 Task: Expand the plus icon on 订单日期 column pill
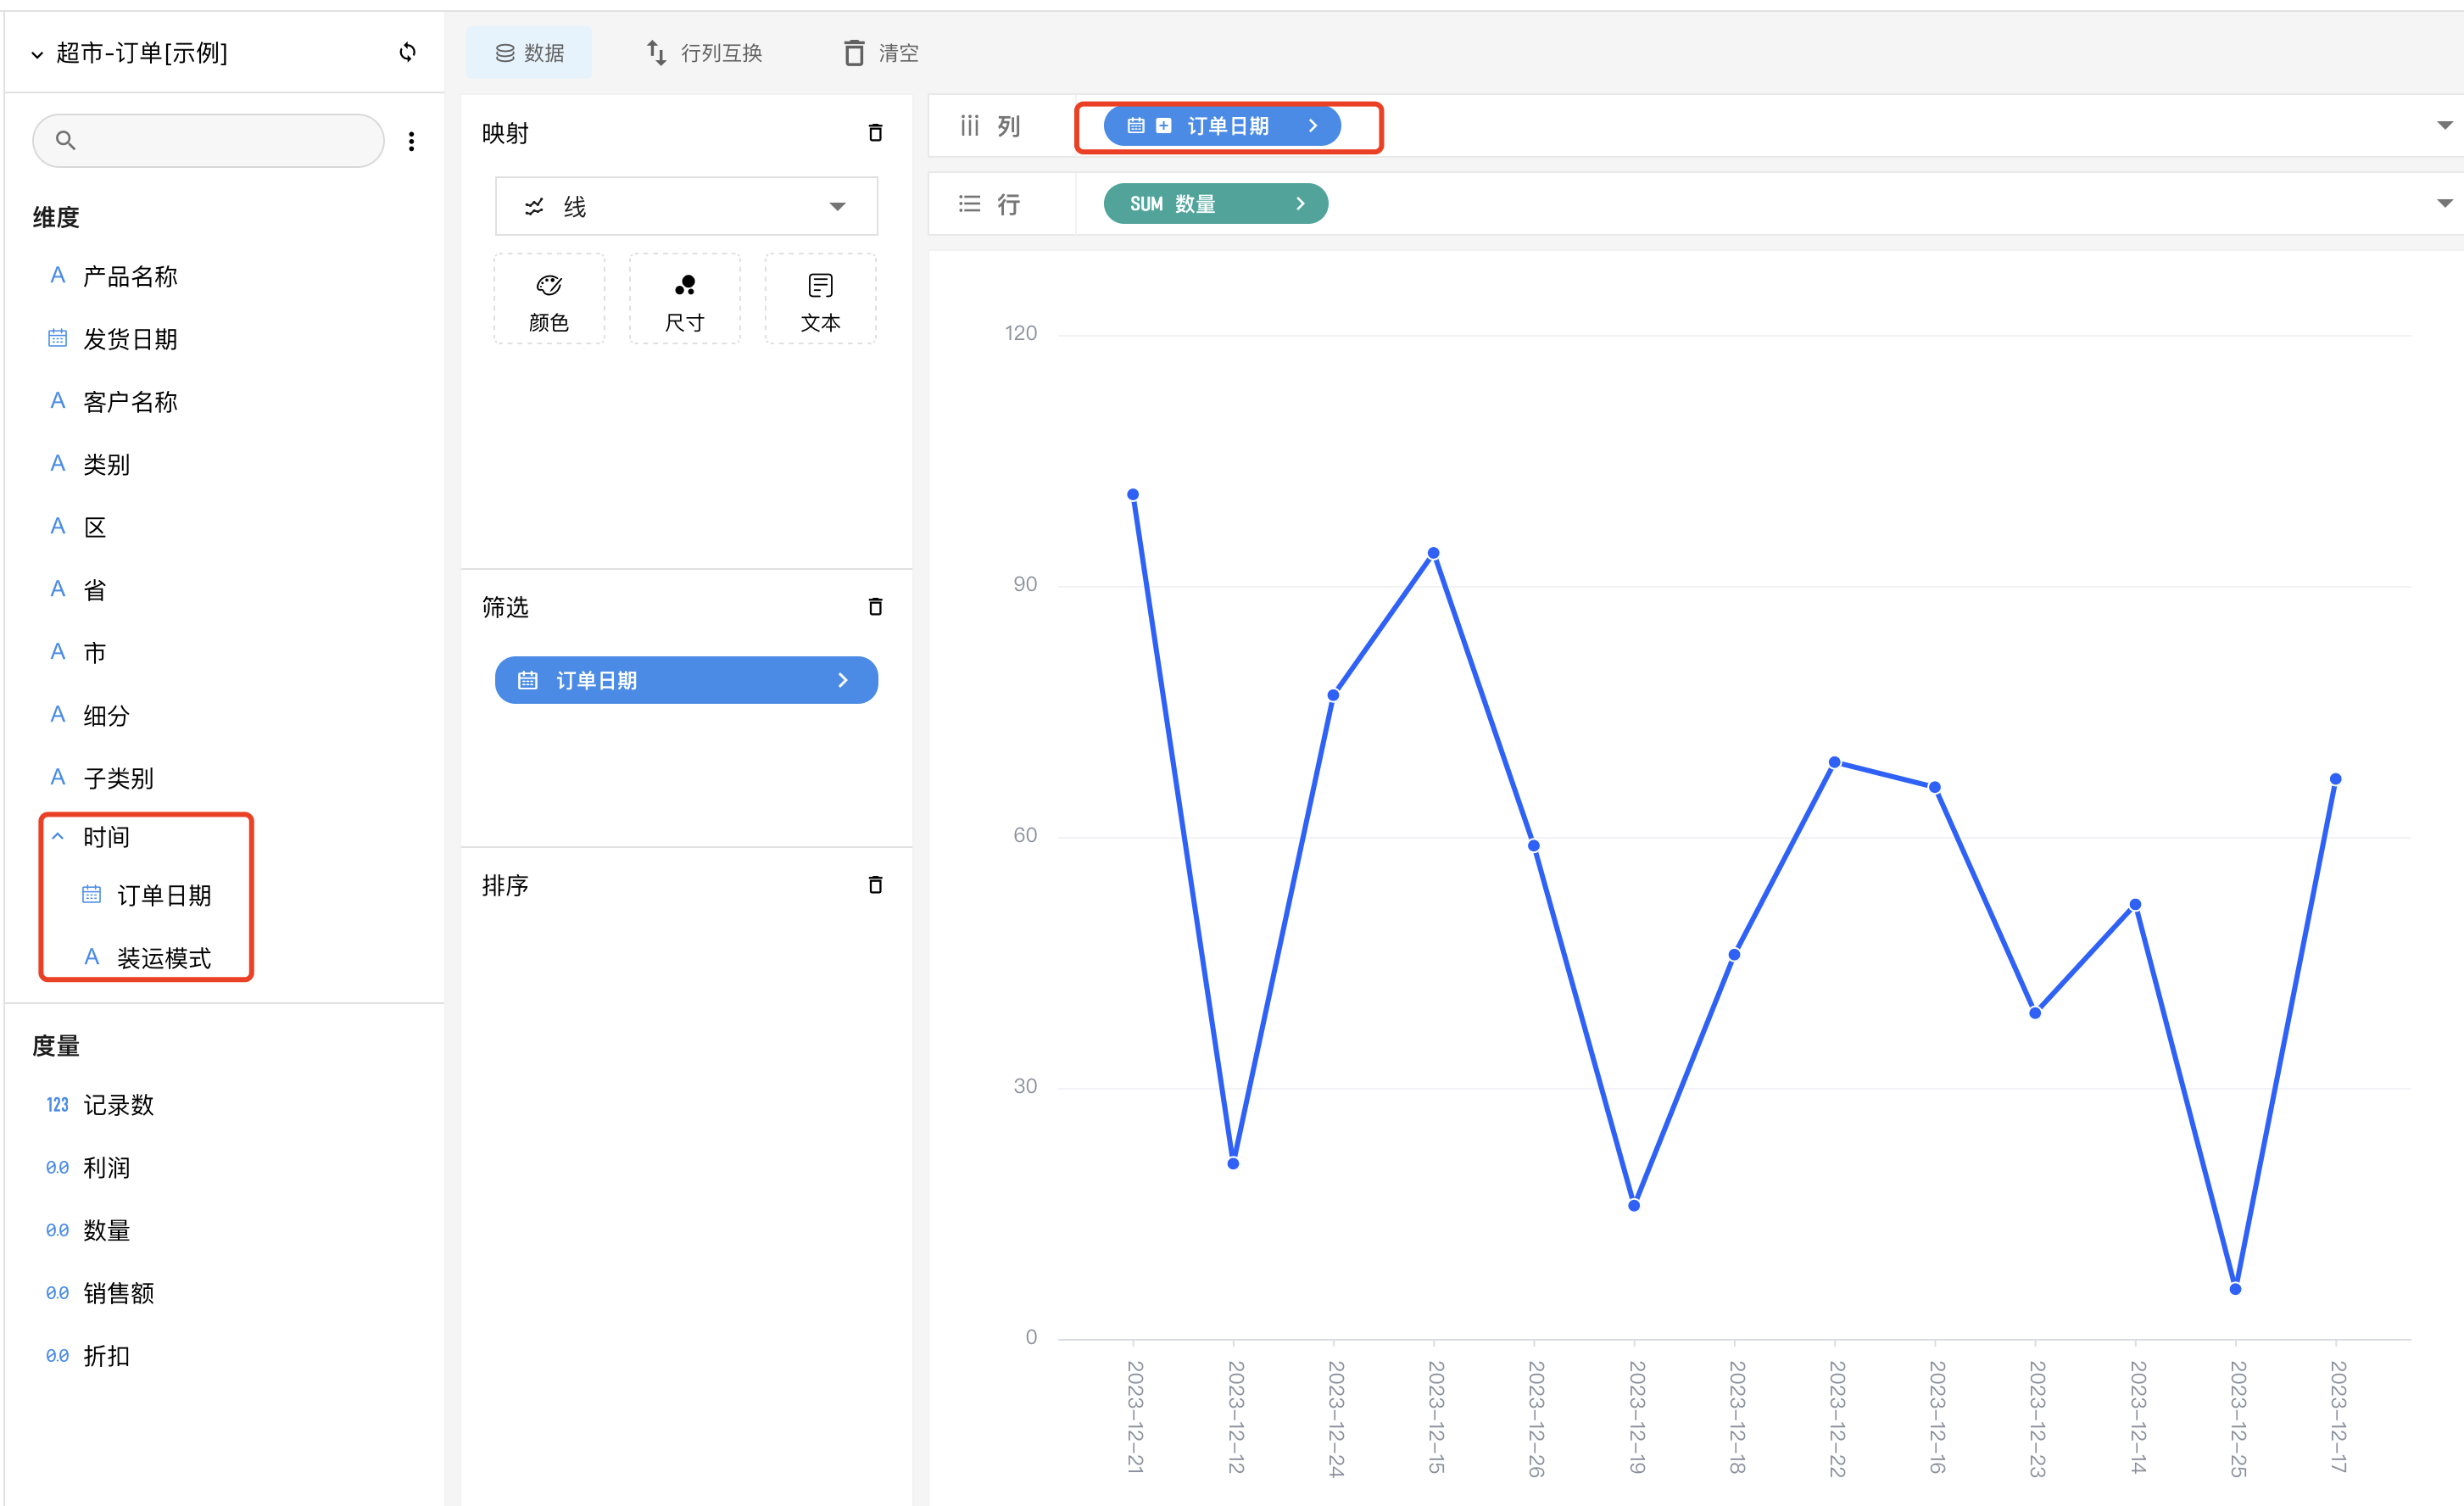tap(1163, 126)
